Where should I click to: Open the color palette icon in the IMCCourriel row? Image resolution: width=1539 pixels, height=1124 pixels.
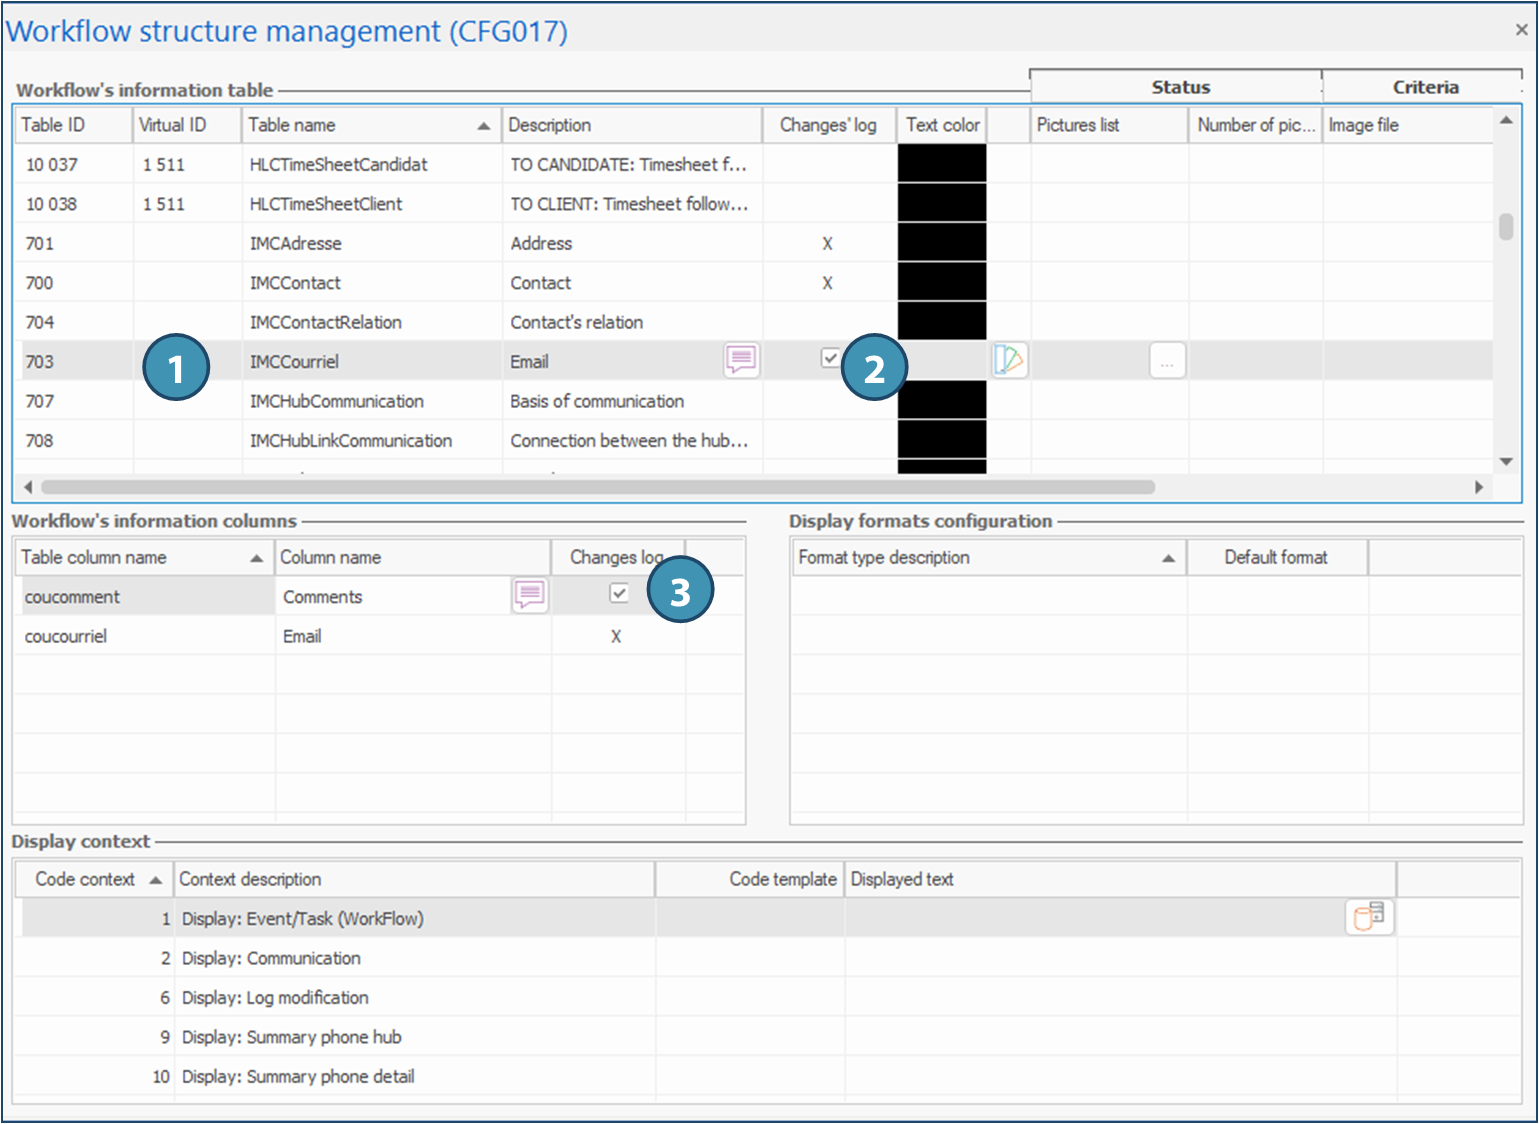coord(1009,360)
